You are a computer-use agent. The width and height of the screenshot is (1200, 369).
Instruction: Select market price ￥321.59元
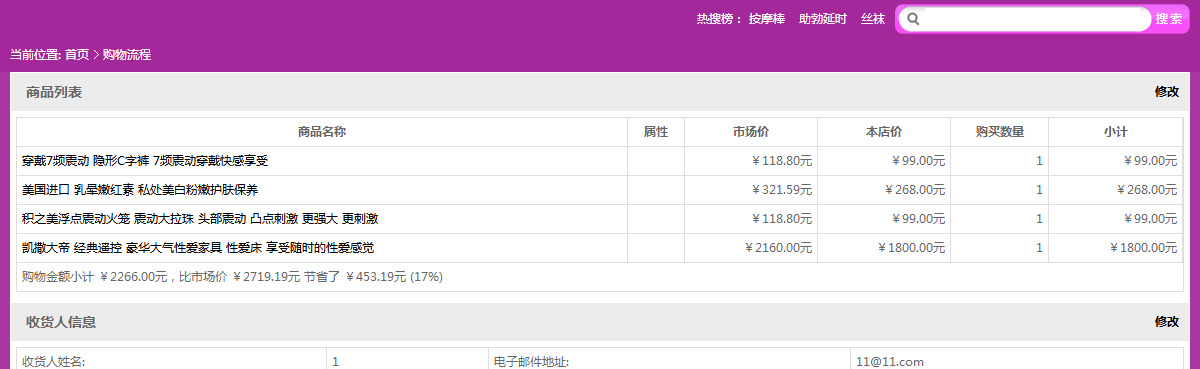(782, 190)
